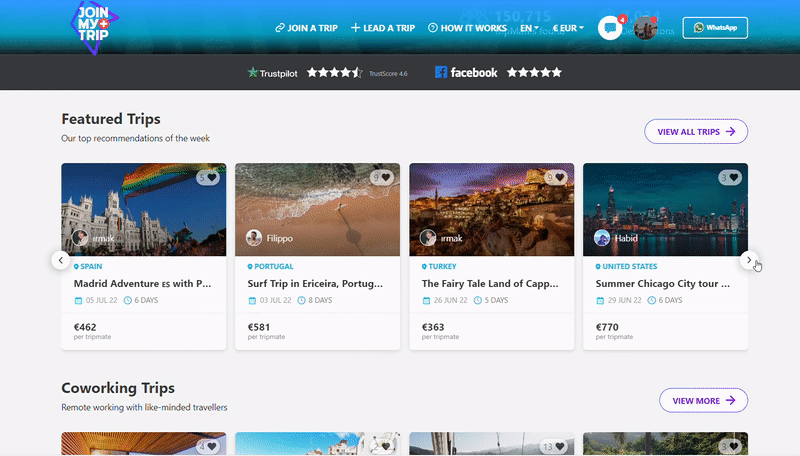
Task: Expand the EN language dropdown
Action: (x=530, y=28)
